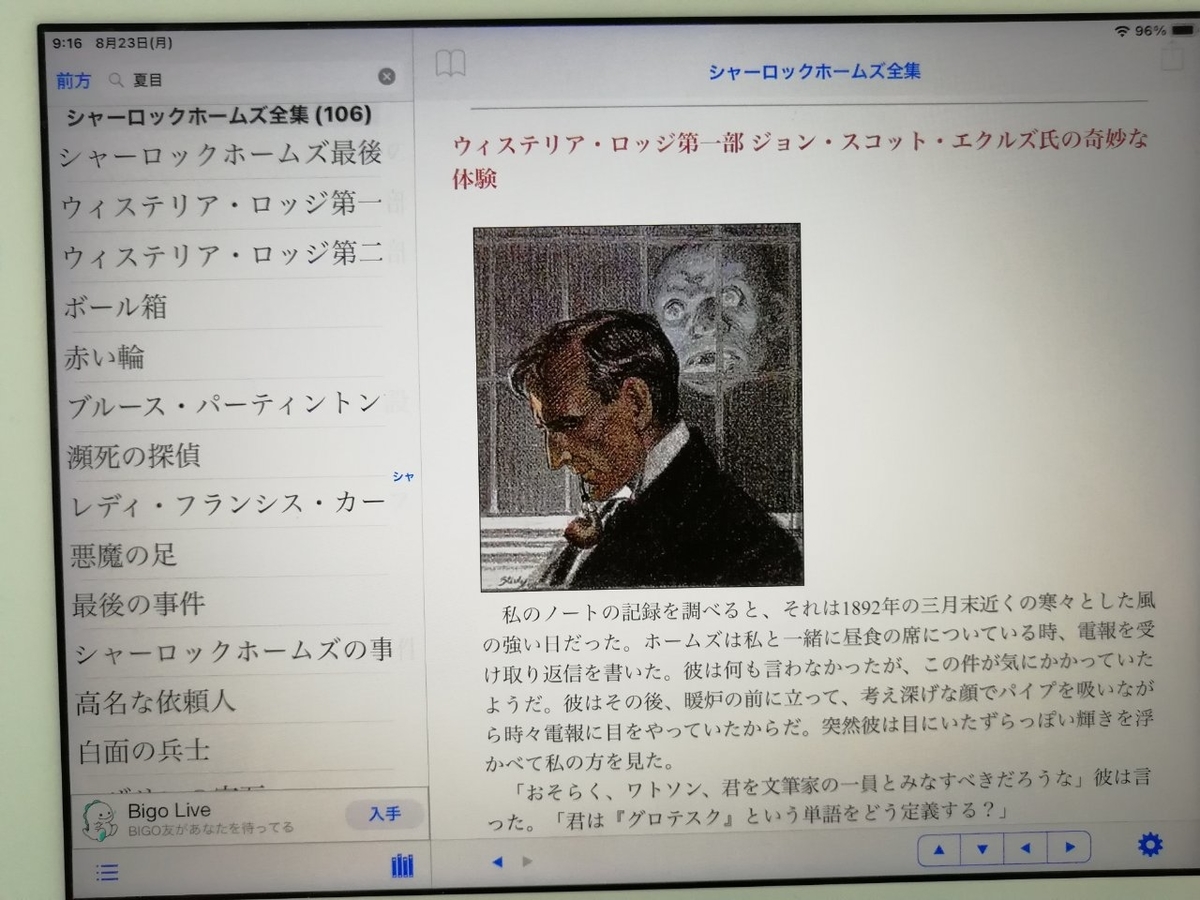Go back with small left arrow
The height and width of the screenshot is (900, 1200).
pyautogui.click(x=497, y=861)
